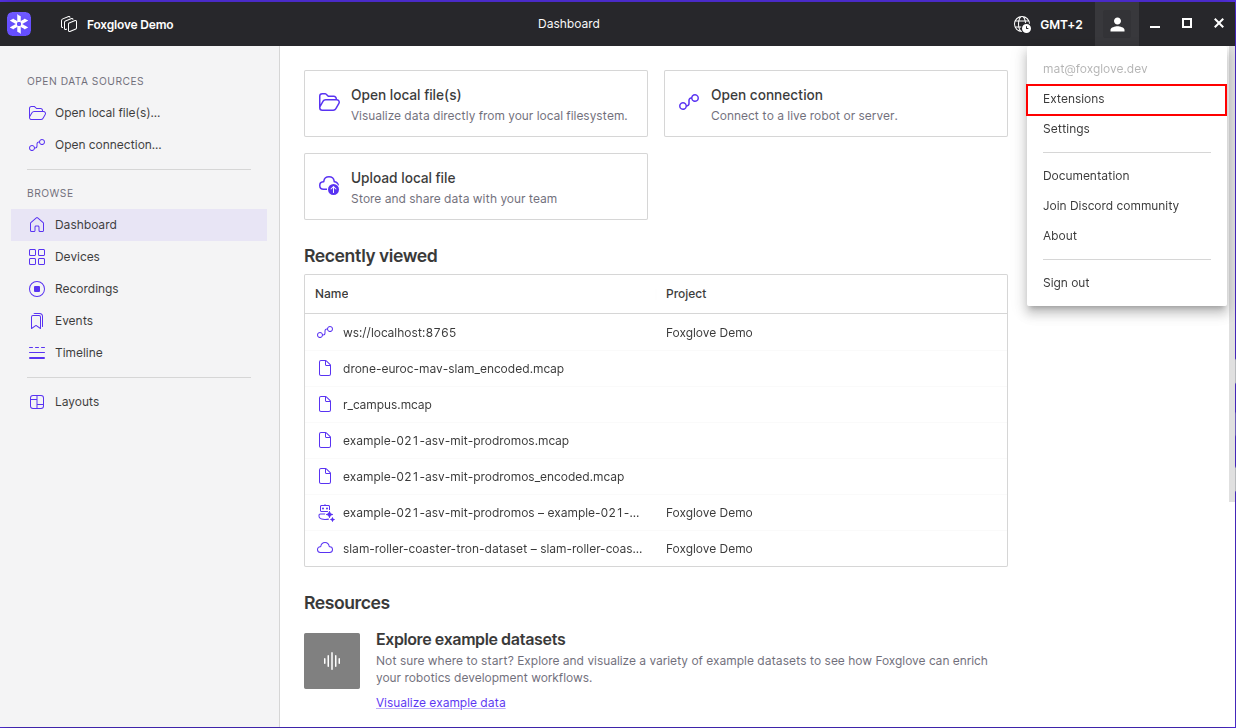Choose Settings in the user menu
1236x728 pixels.
[1066, 129]
